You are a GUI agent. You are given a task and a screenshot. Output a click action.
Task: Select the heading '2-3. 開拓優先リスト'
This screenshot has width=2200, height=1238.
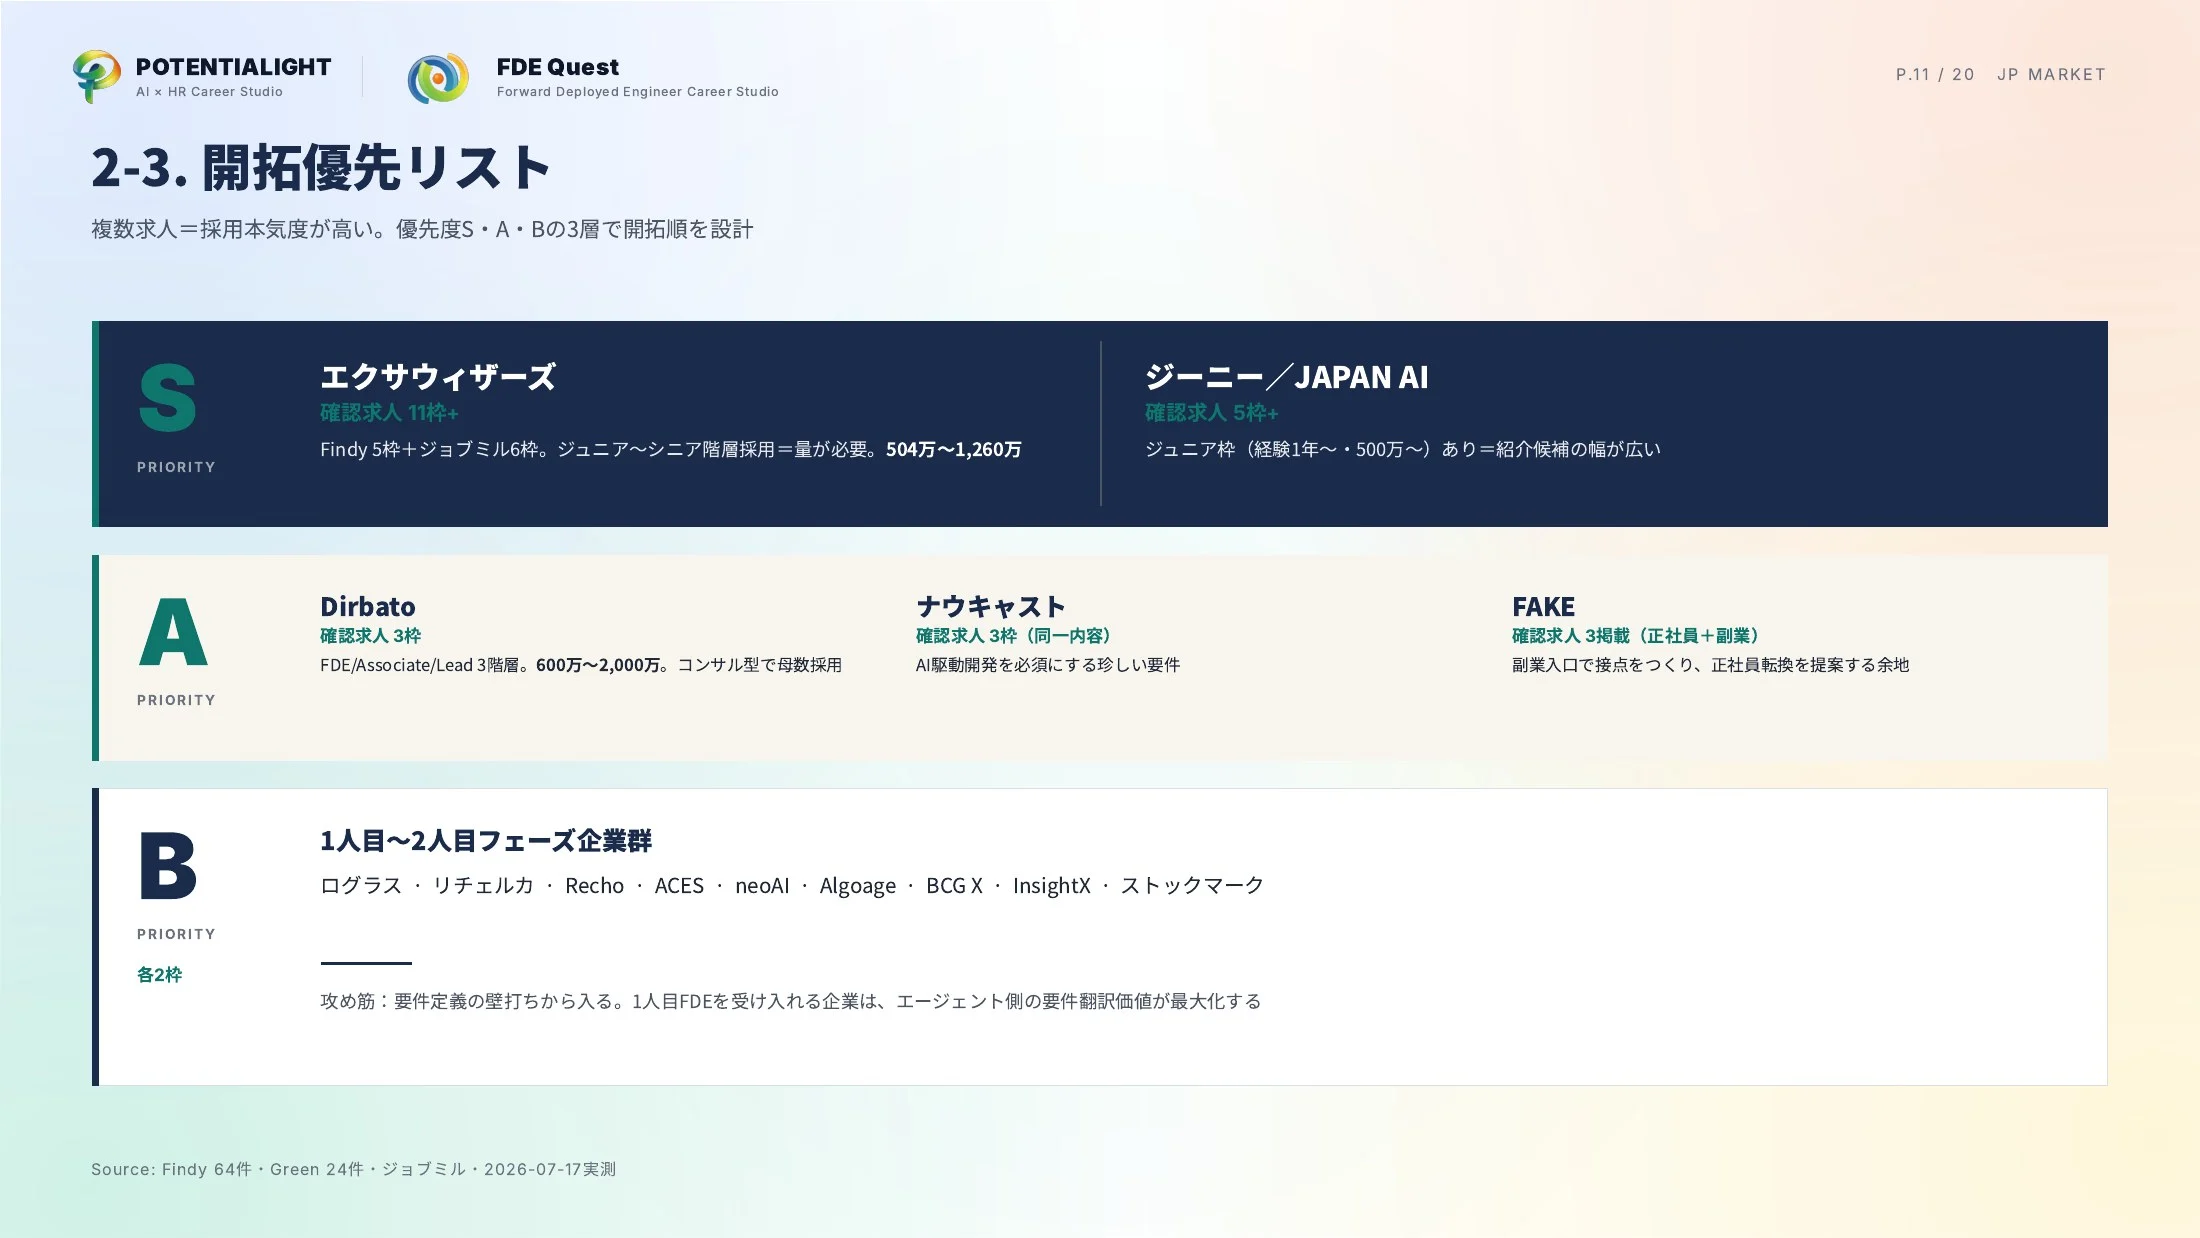321,167
